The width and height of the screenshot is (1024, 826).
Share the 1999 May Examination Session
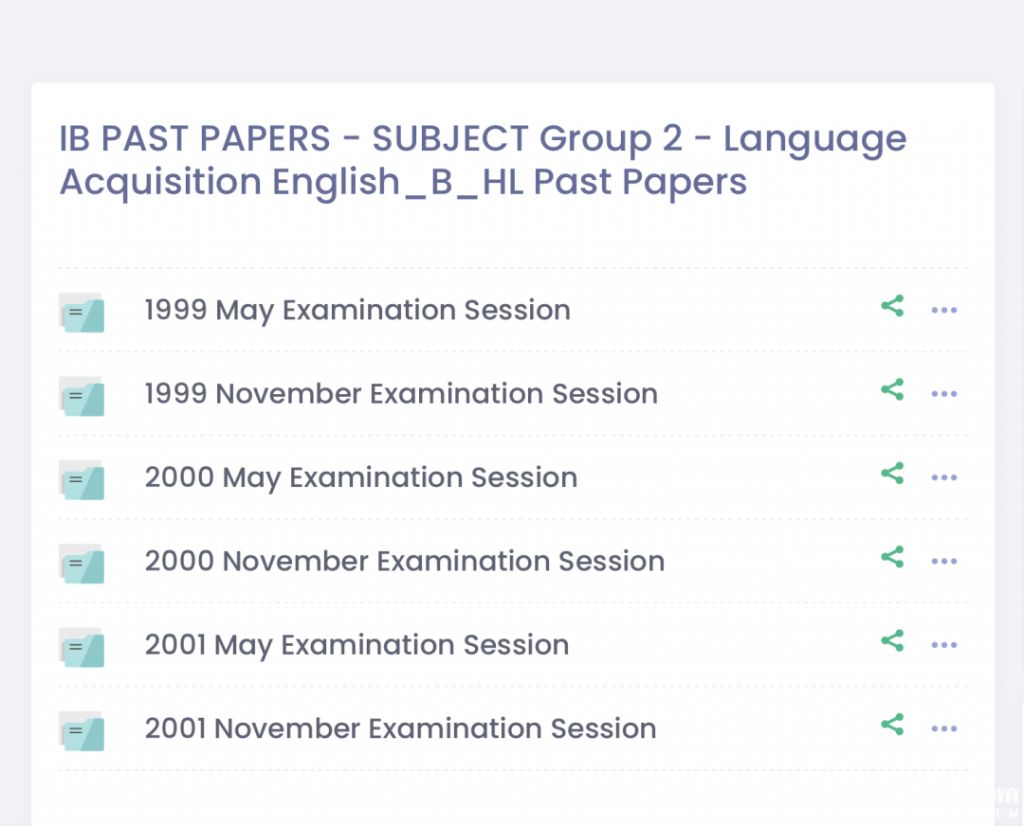point(892,307)
